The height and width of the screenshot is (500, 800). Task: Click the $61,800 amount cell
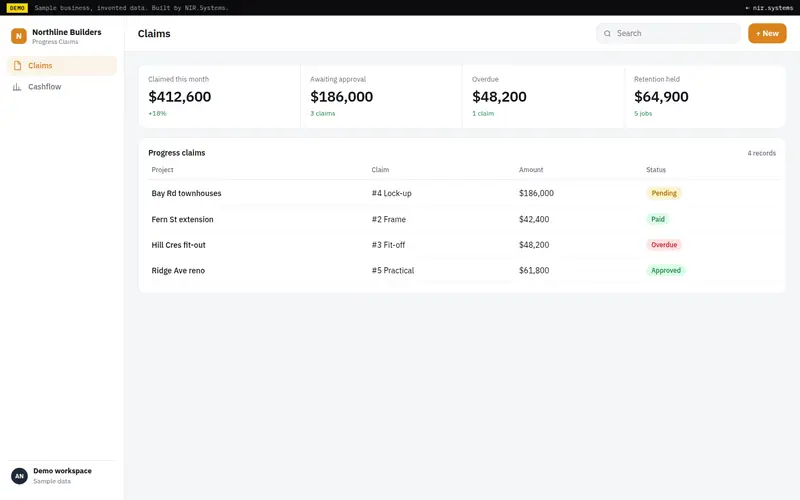[534, 270]
